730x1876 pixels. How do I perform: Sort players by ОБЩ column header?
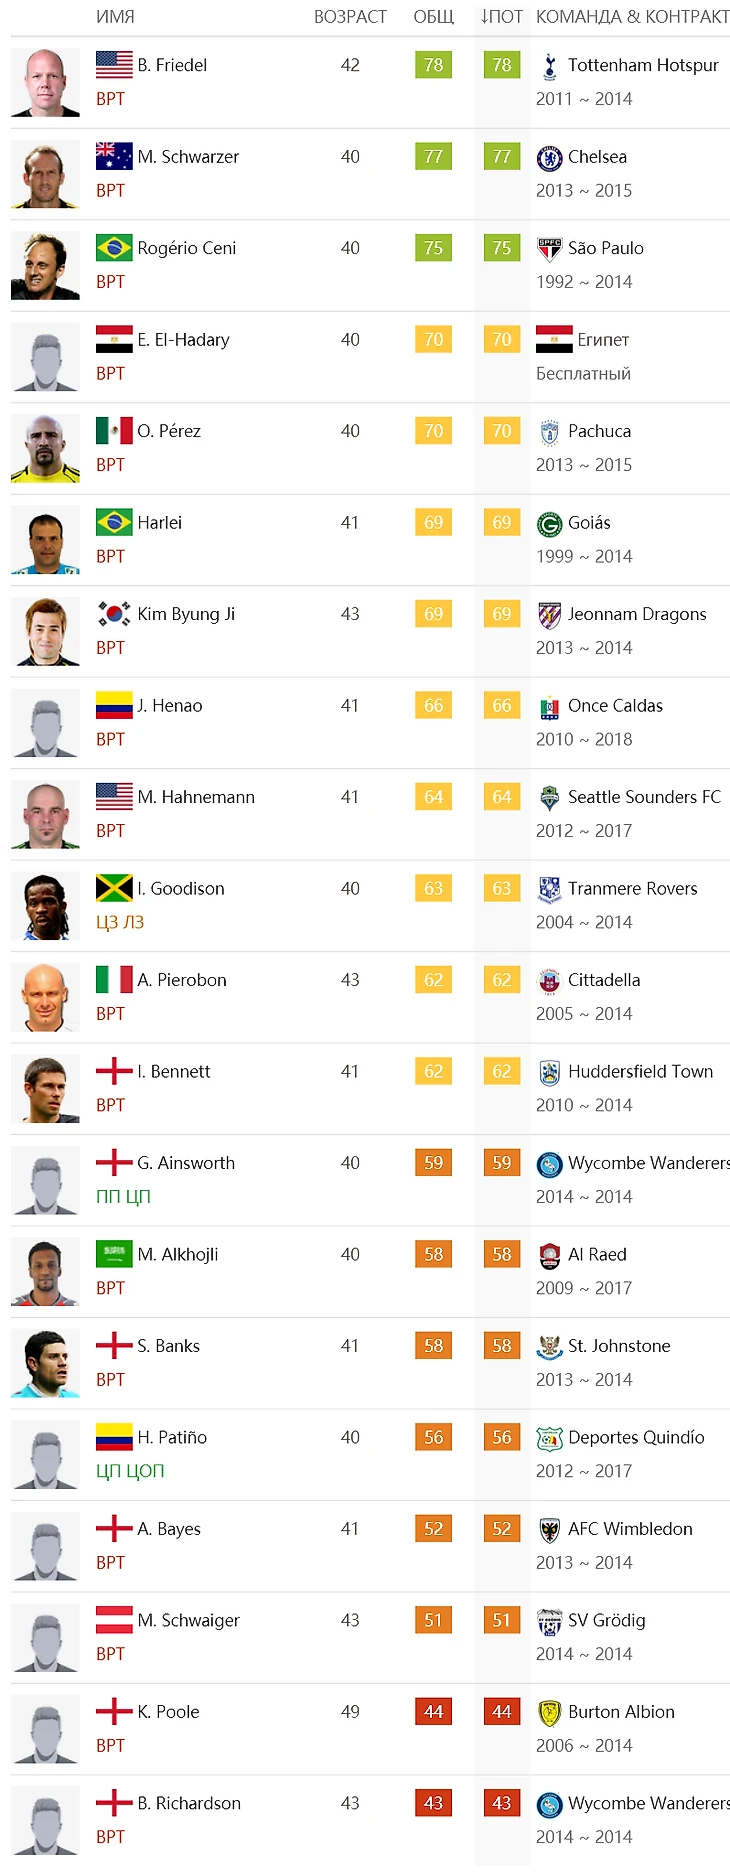pos(433,17)
